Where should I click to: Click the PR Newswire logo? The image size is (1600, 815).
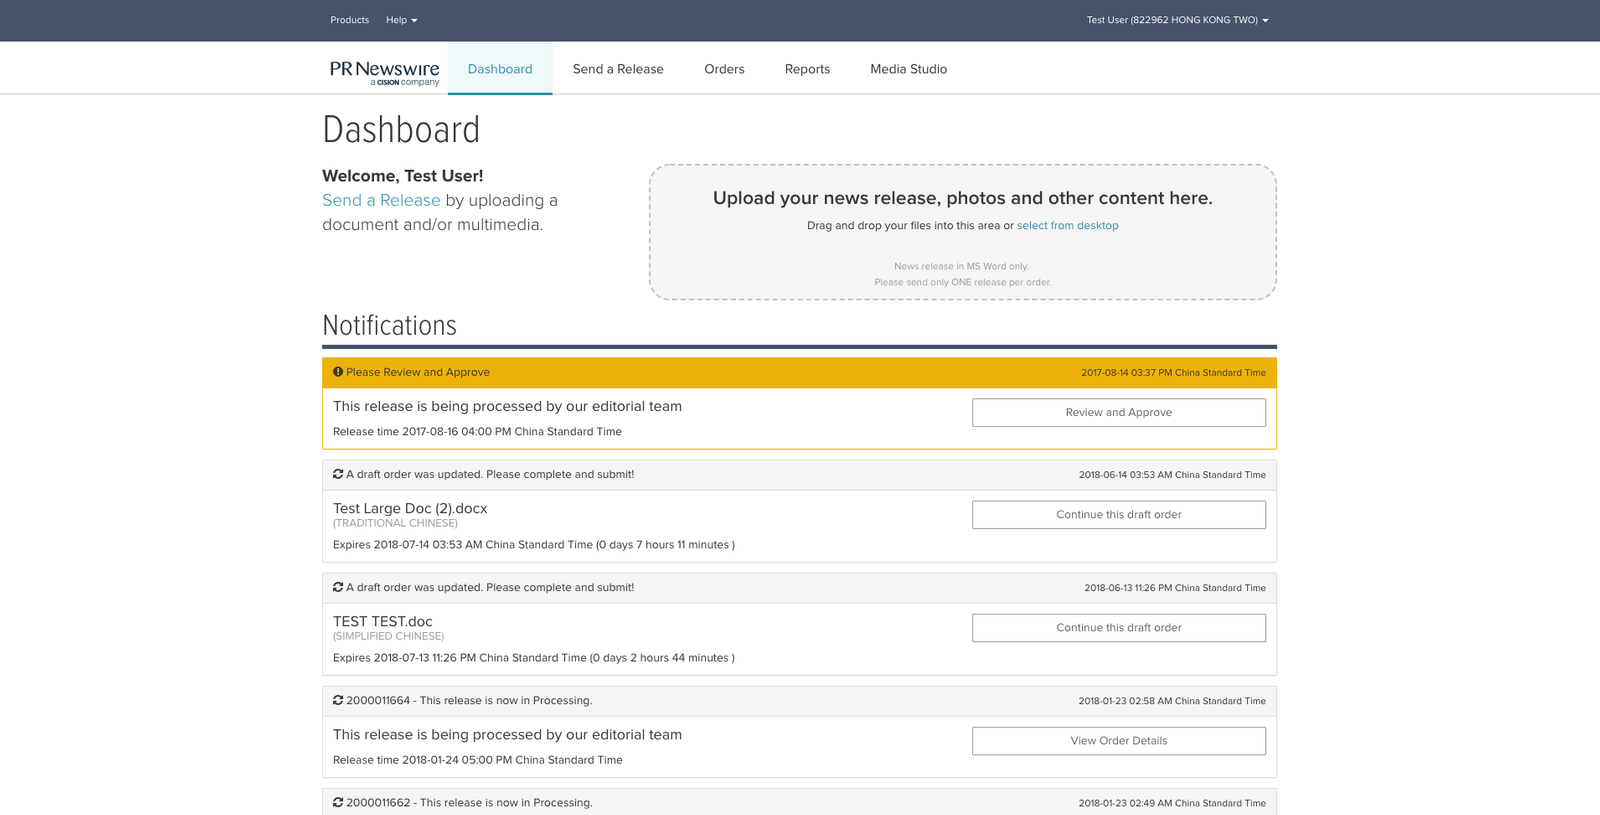coord(384,72)
